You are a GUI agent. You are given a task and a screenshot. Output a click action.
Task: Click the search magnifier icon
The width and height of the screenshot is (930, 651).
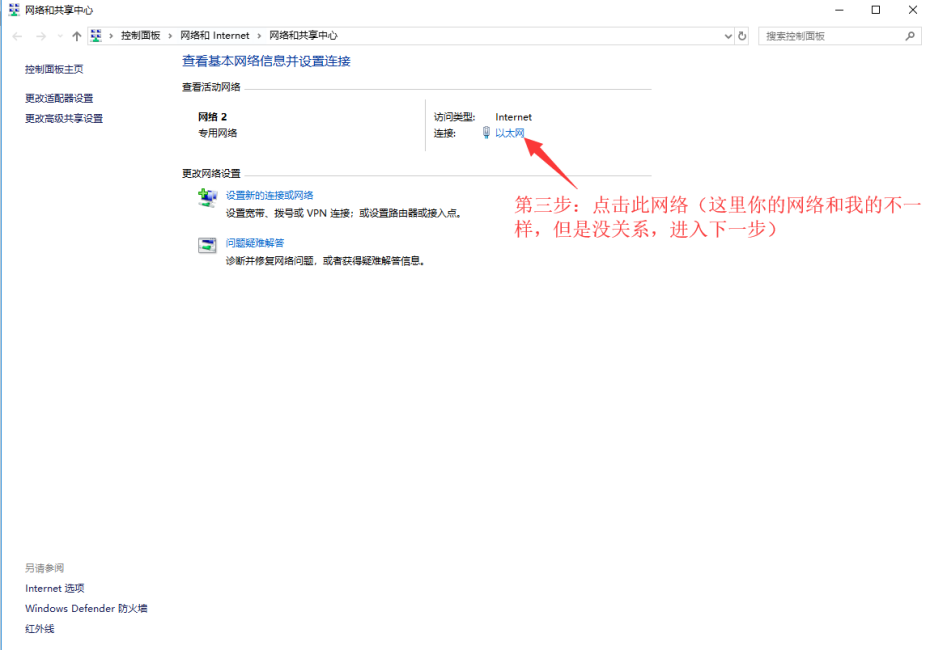click(x=907, y=35)
